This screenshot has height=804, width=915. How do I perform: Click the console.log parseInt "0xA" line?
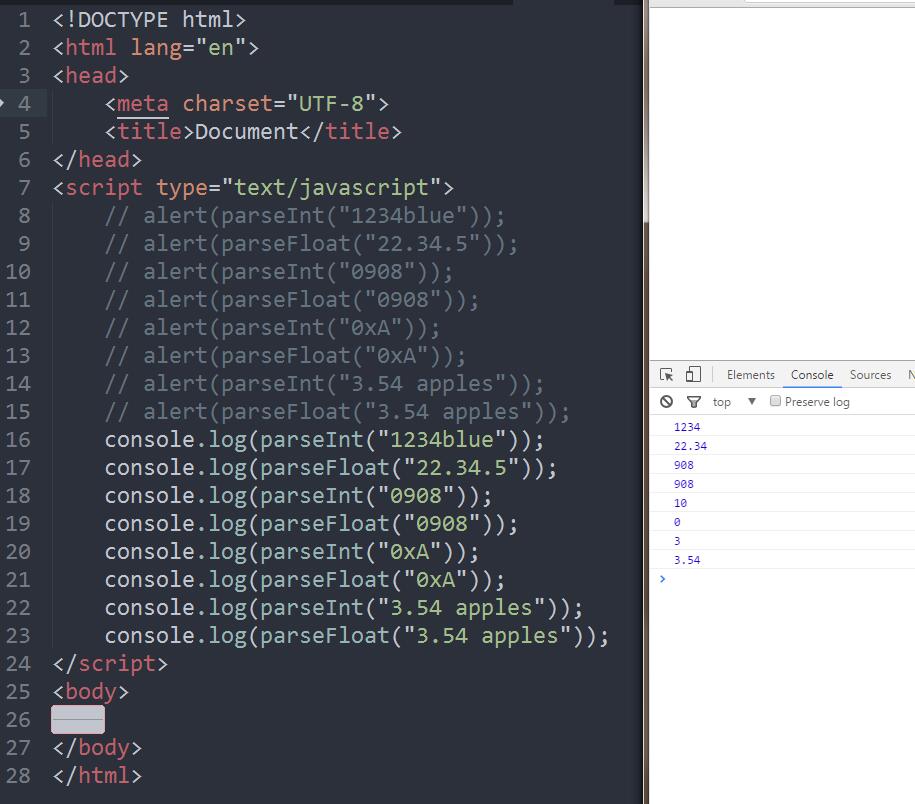coord(292,551)
